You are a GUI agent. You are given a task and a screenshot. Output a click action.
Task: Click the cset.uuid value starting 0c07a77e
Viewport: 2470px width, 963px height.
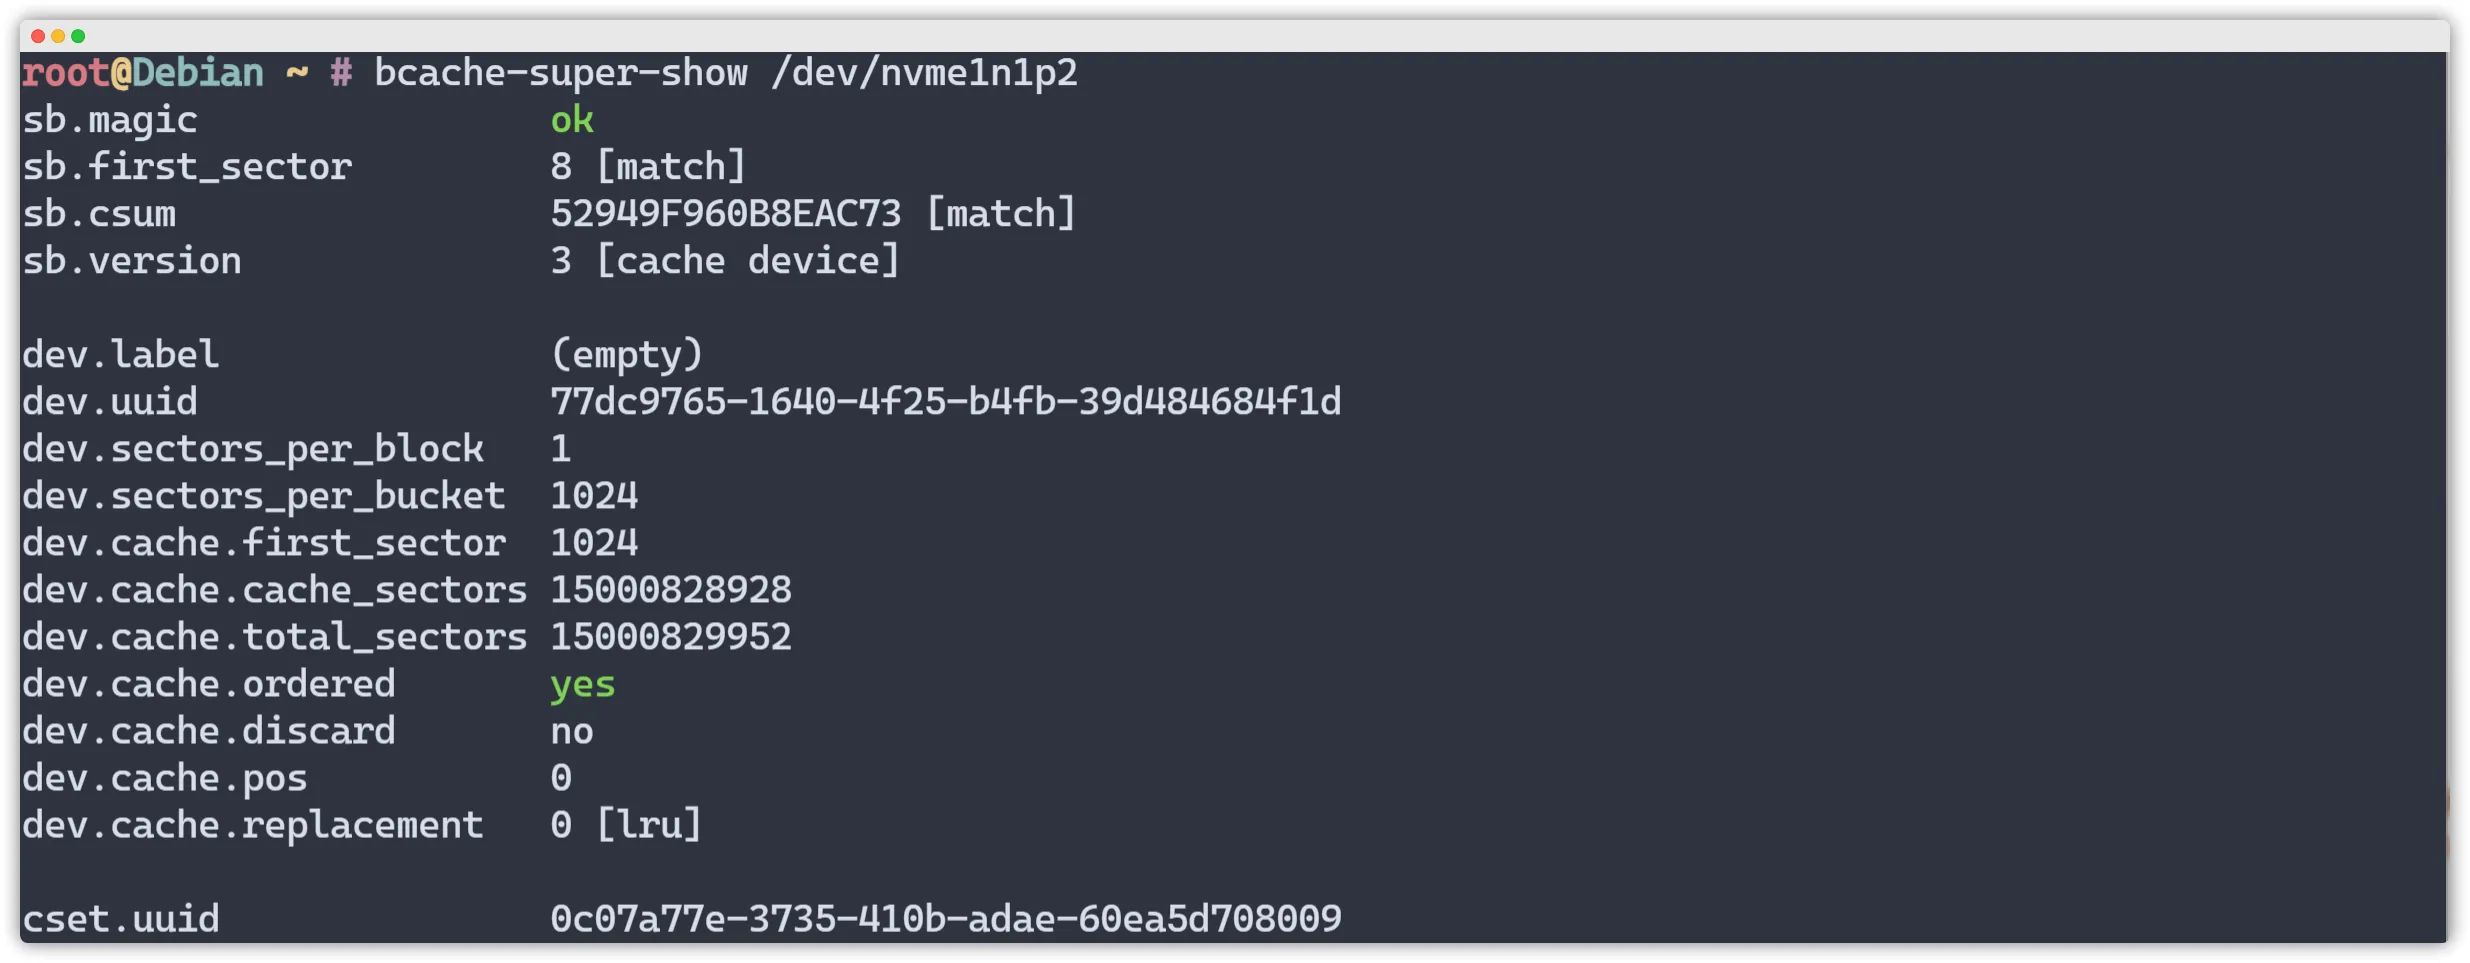click(x=946, y=919)
